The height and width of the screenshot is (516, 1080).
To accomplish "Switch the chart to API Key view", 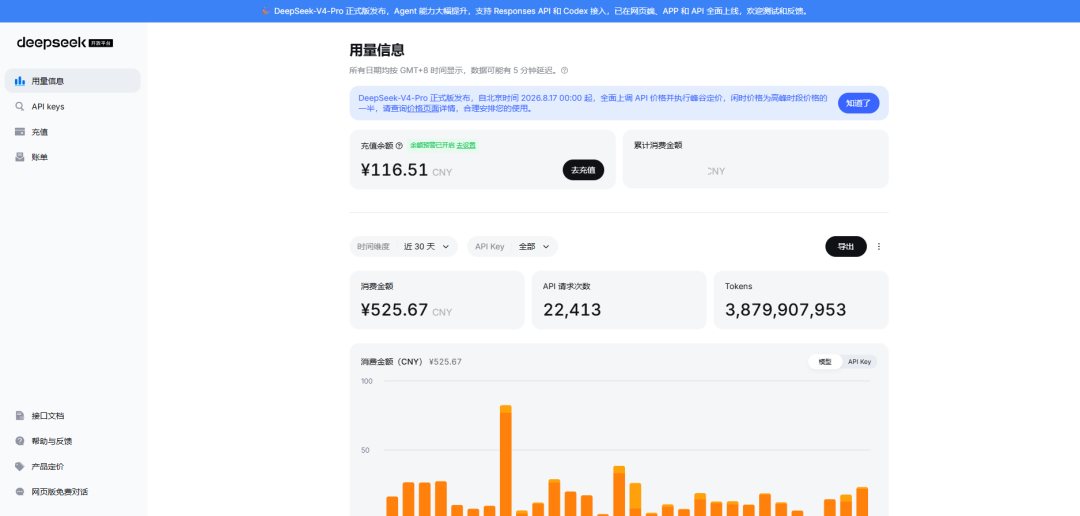I will click(860, 362).
